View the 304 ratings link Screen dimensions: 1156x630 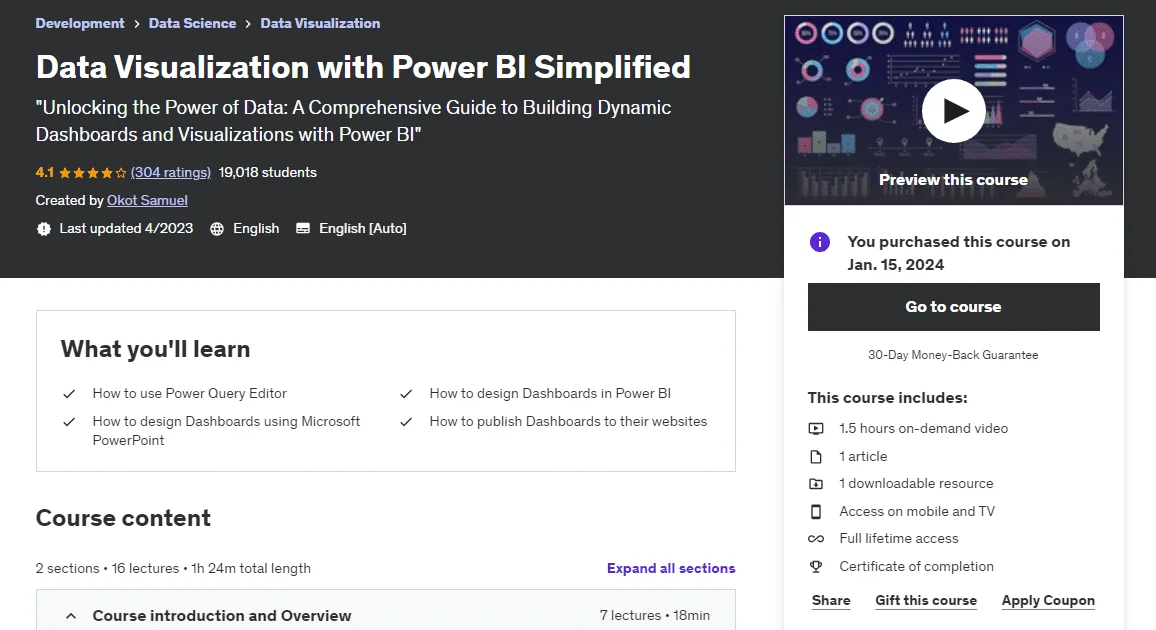pyautogui.click(x=170, y=172)
